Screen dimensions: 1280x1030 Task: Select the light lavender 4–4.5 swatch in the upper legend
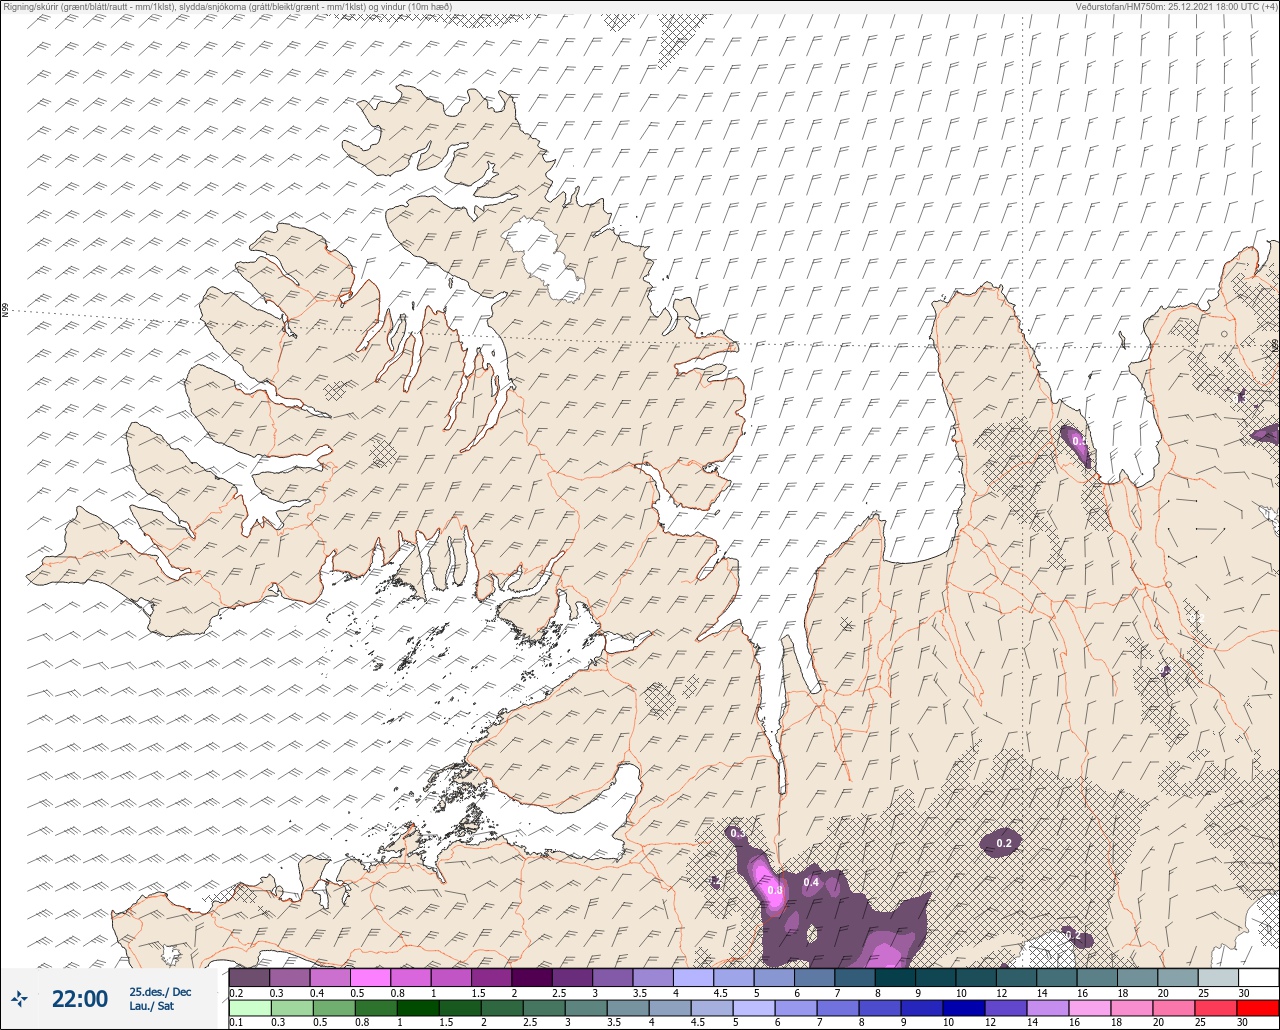click(x=693, y=977)
